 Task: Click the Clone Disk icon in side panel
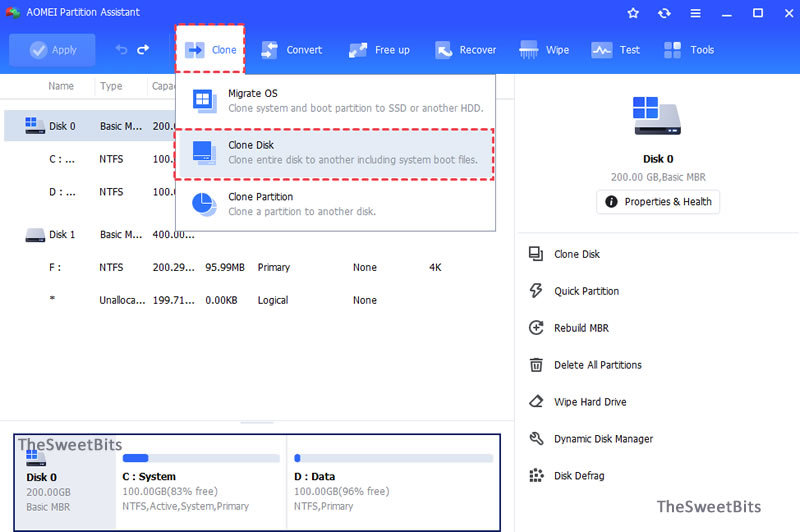(536, 254)
